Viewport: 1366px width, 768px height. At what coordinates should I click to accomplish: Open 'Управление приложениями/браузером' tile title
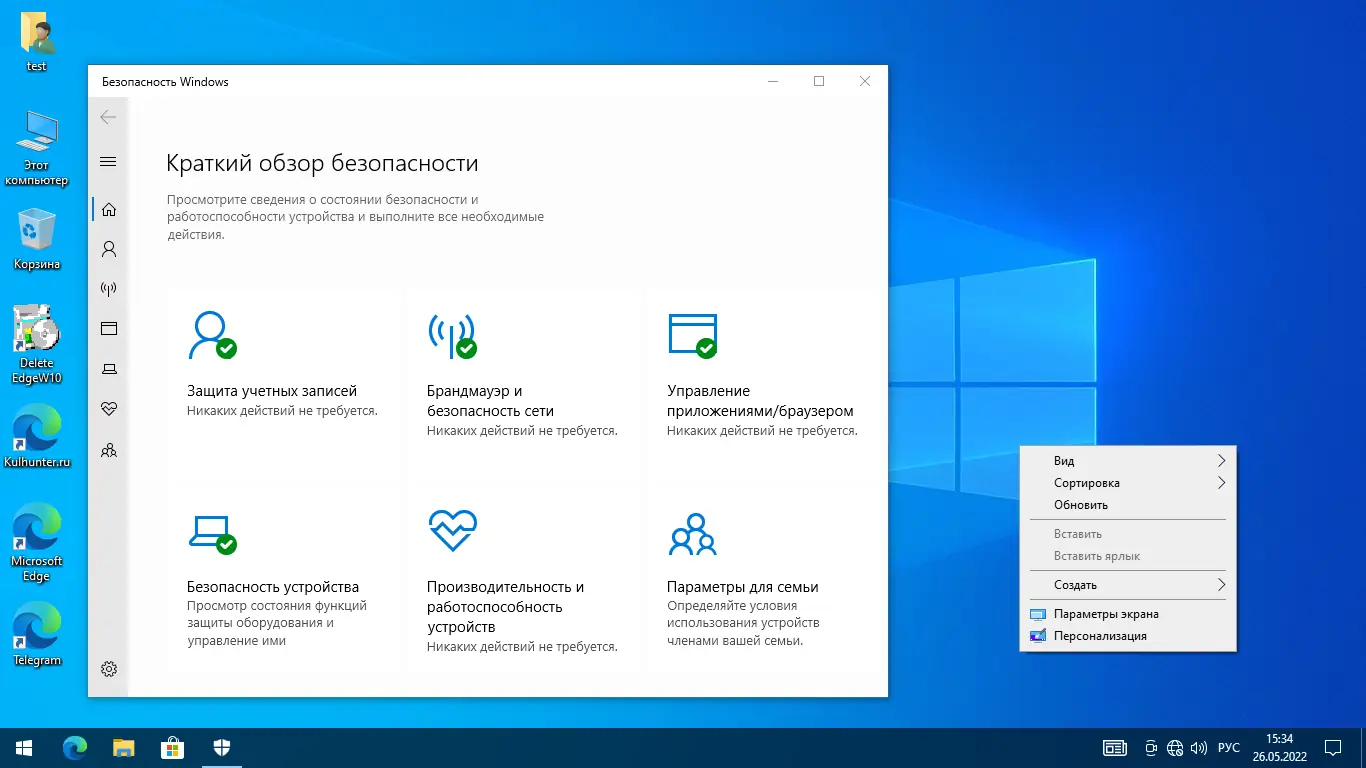click(x=760, y=401)
